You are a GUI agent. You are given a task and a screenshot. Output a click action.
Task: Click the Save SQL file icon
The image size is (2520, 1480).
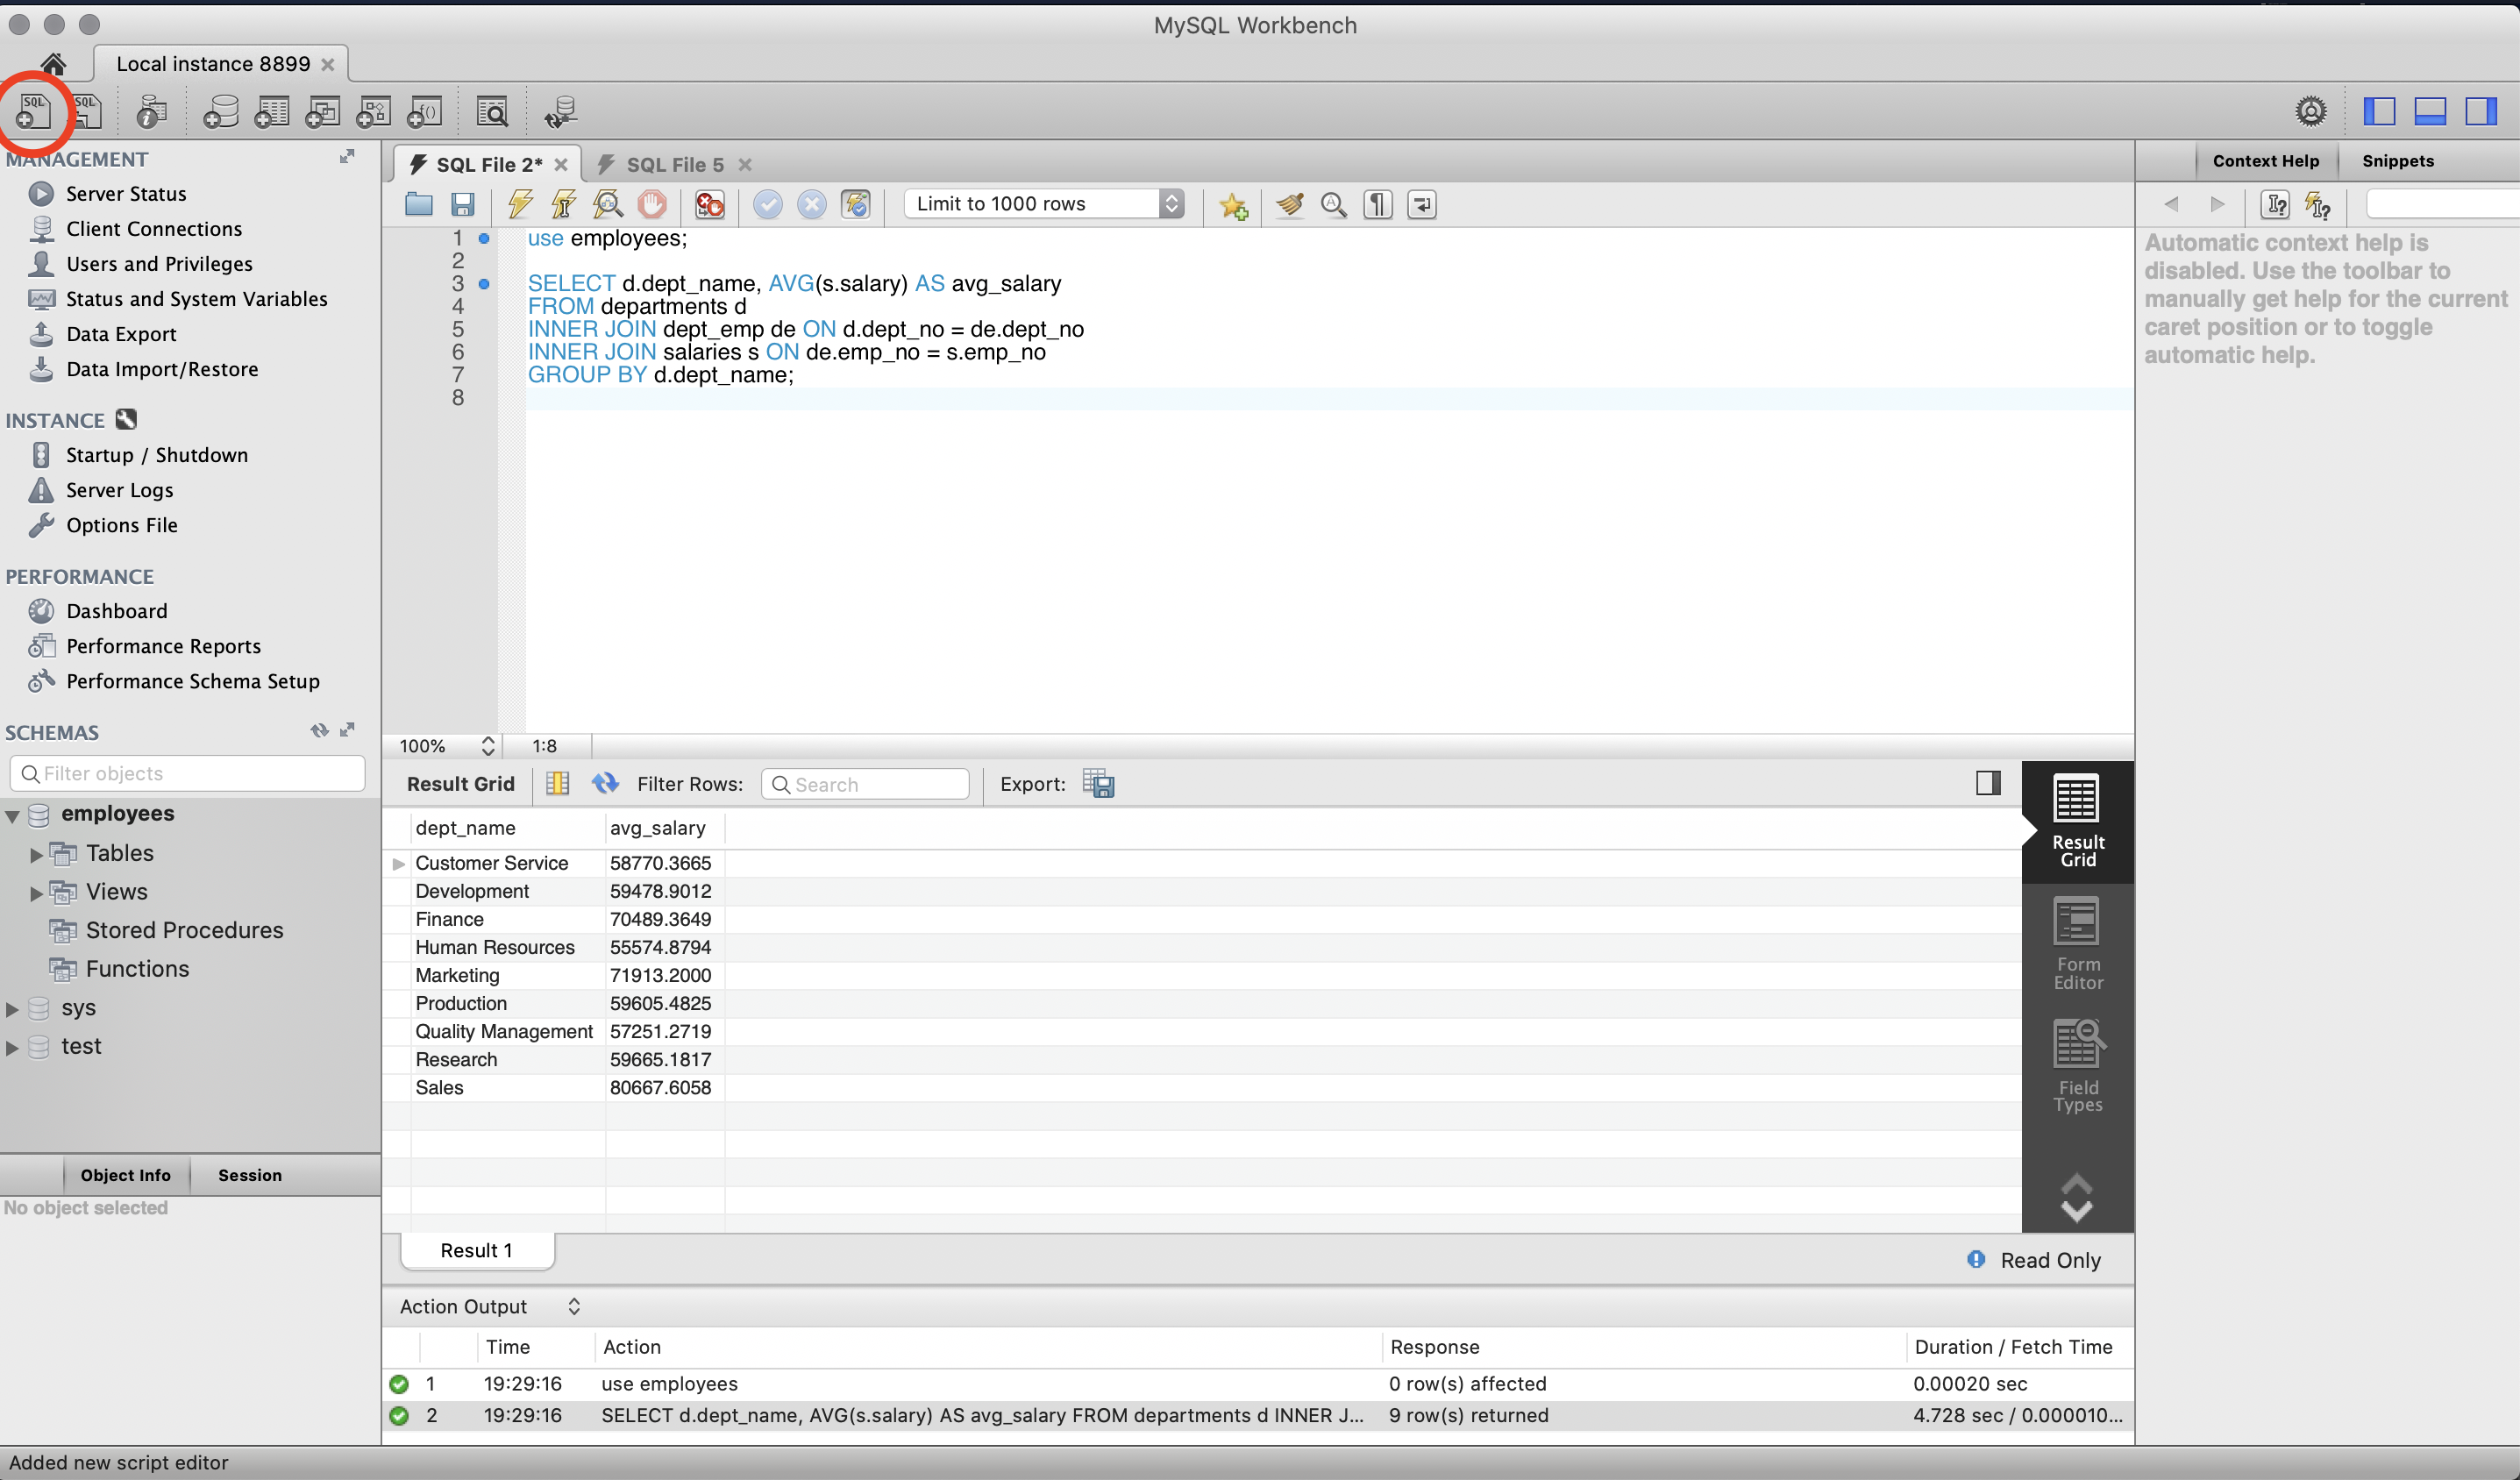point(461,203)
